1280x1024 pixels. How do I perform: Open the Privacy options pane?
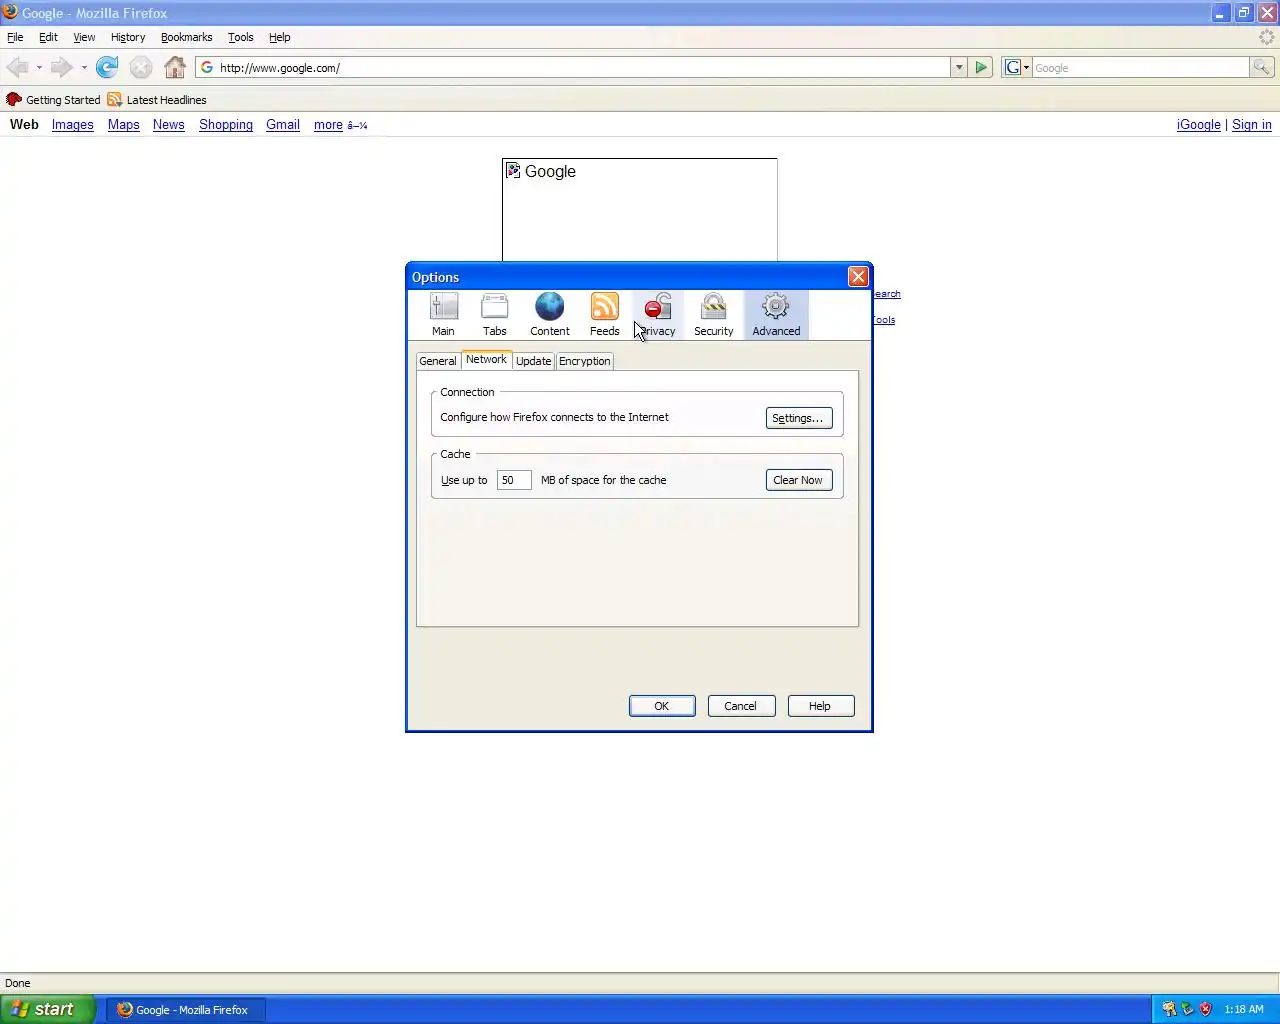point(658,315)
